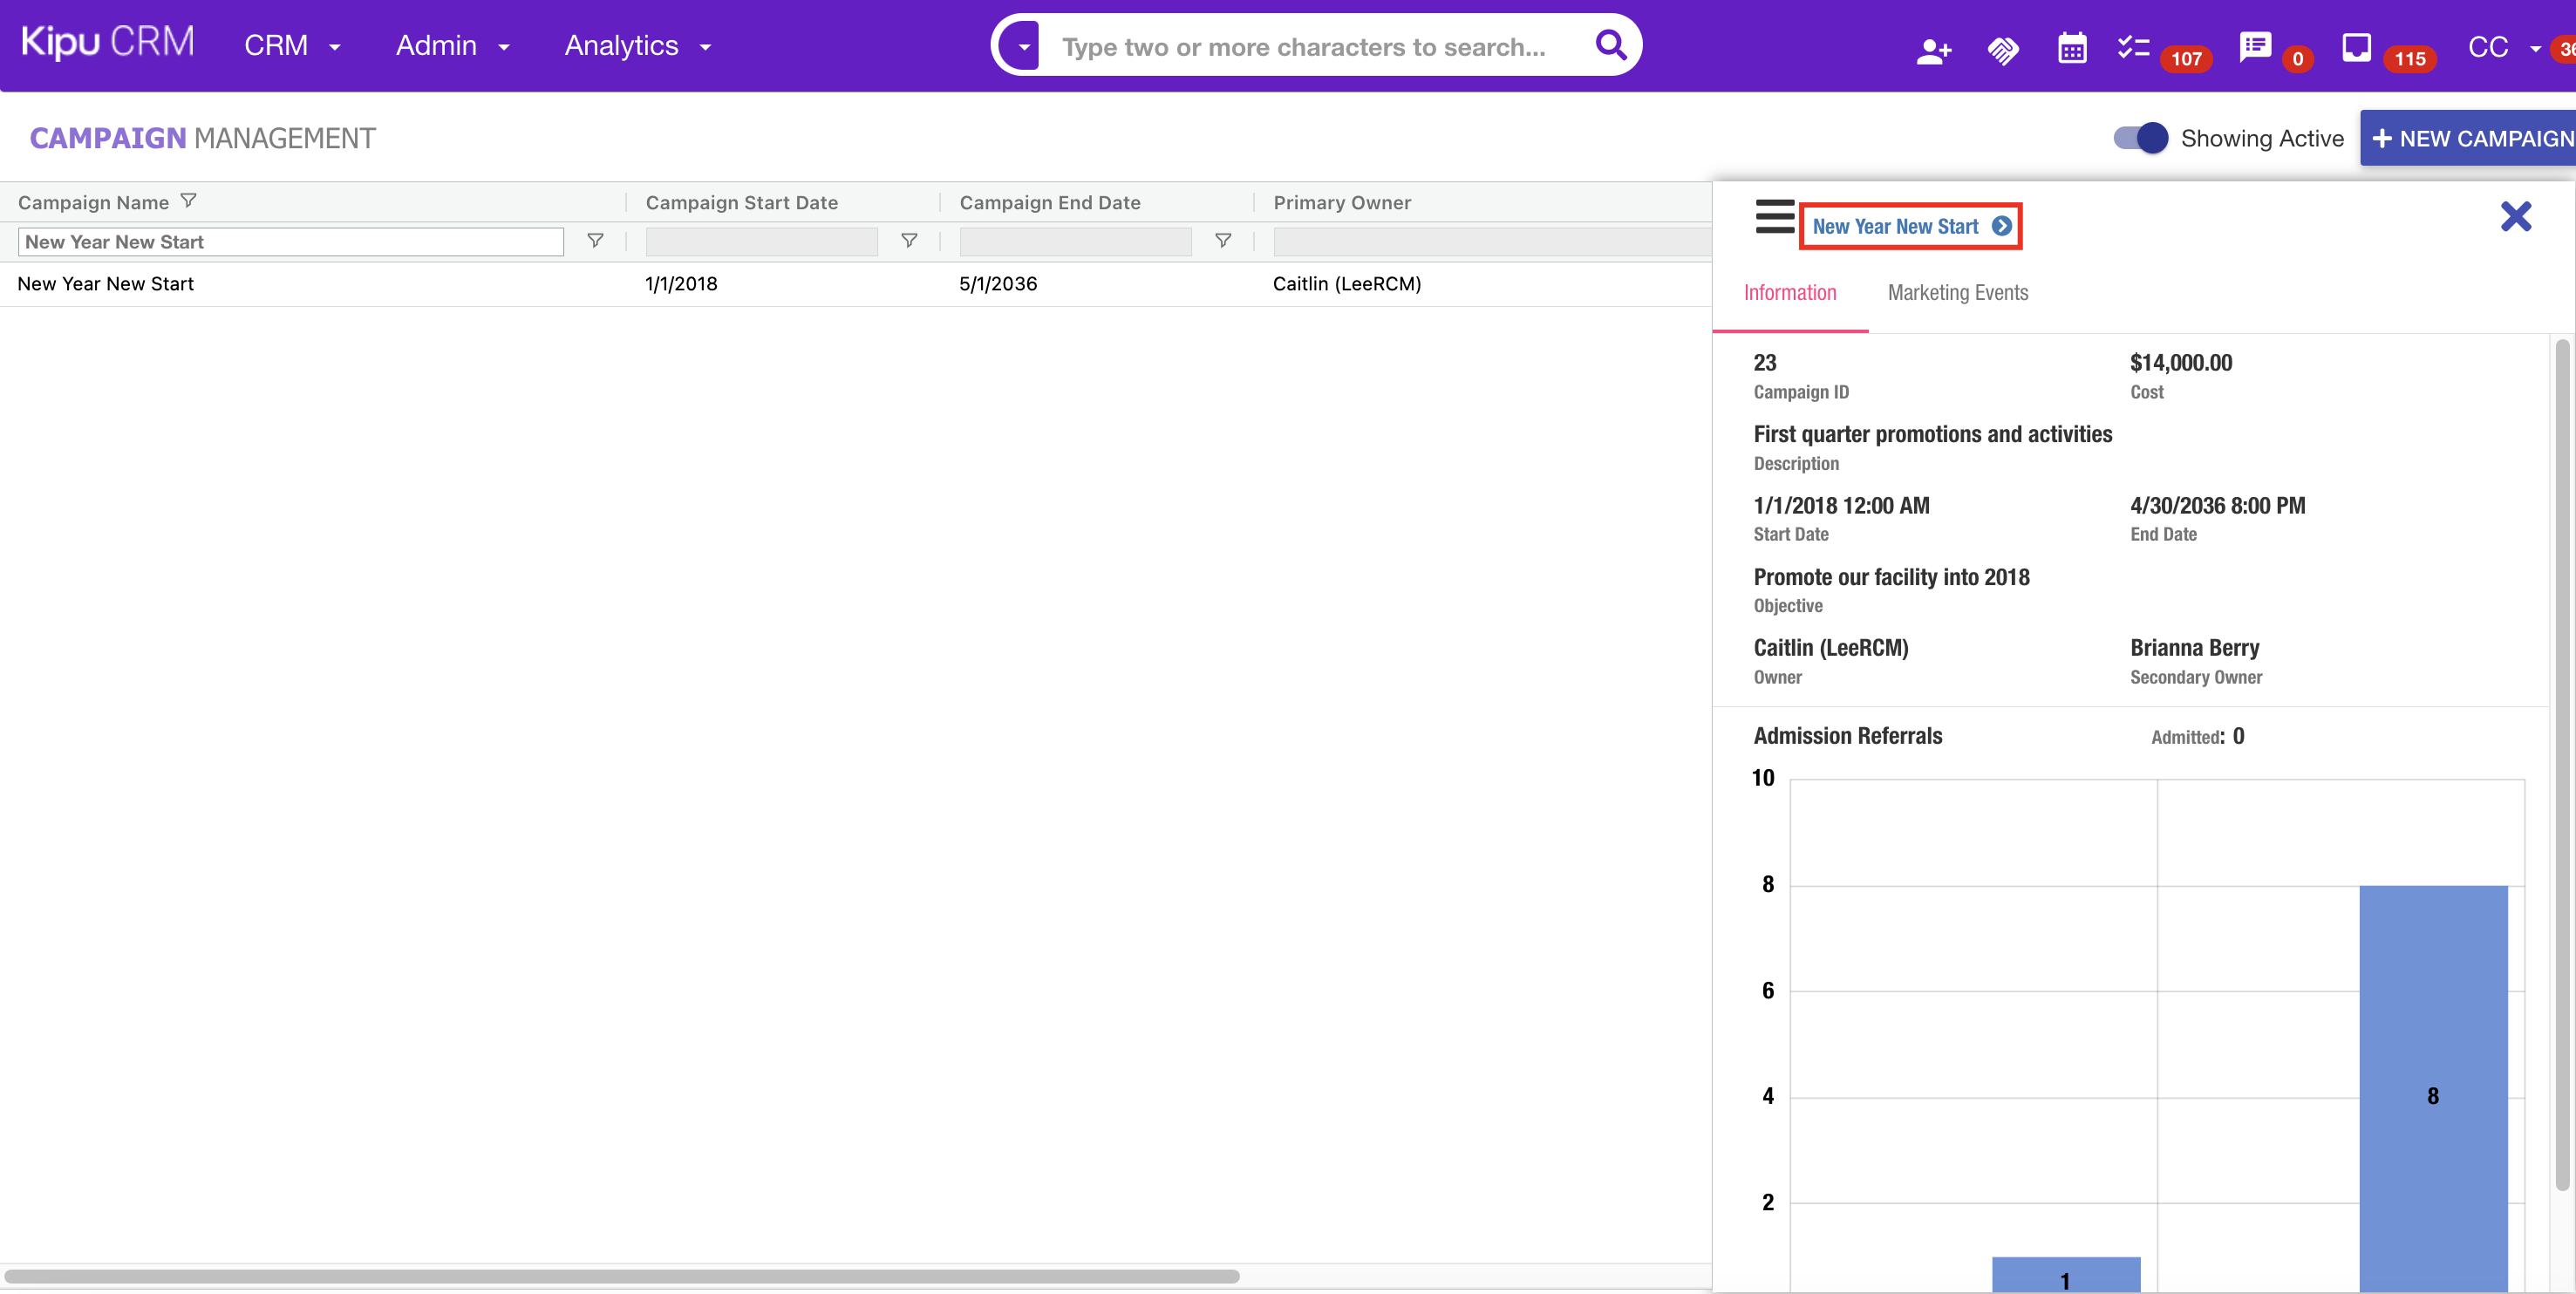Click the New Campaign button
This screenshot has width=2576, height=1294.
click(2469, 138)
